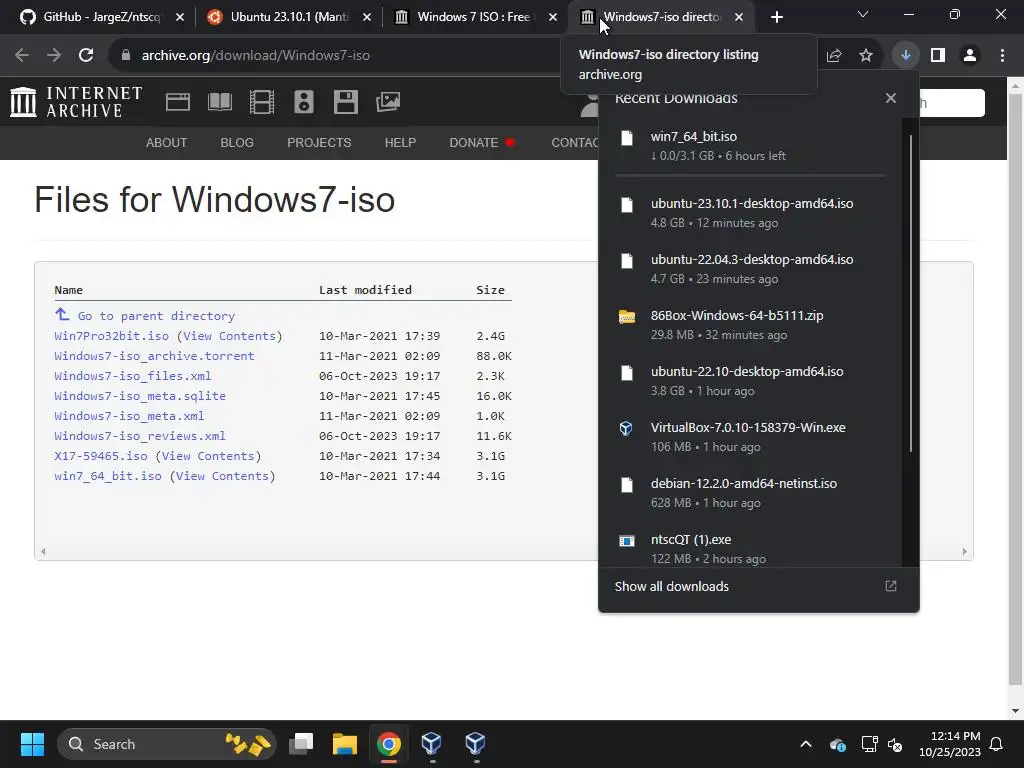Open the Internet Archive software floppy icon
The width and height of the screenshot is (1024, 768).
point(345,102)
